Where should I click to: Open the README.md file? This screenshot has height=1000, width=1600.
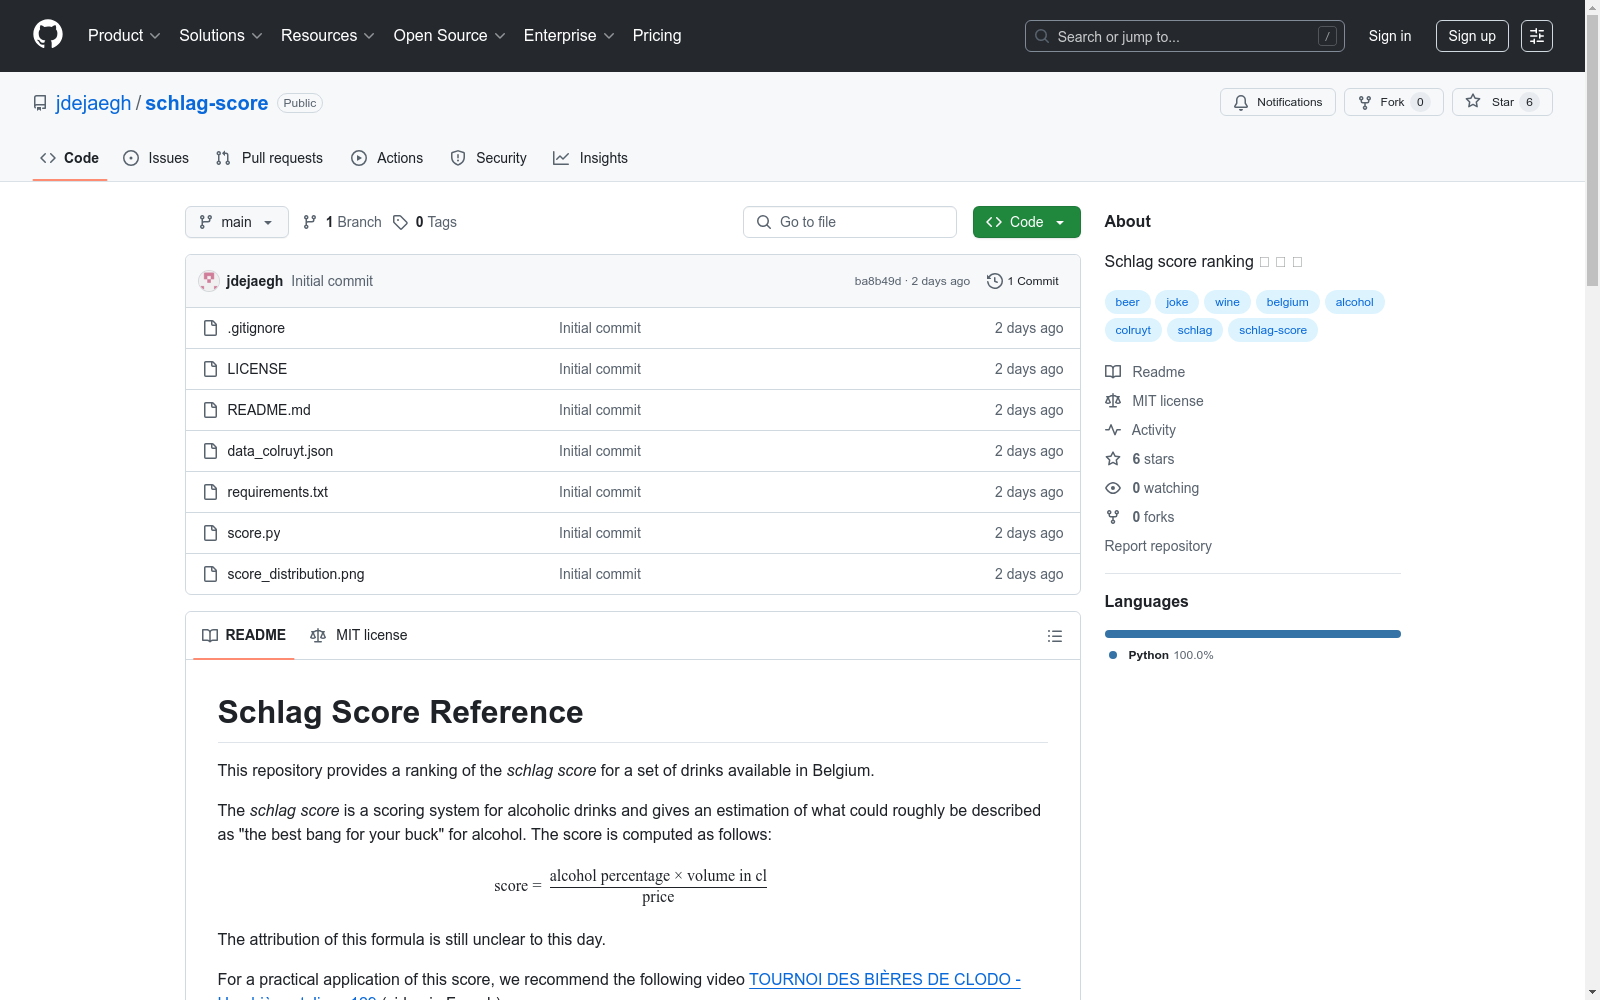(269, 410)
